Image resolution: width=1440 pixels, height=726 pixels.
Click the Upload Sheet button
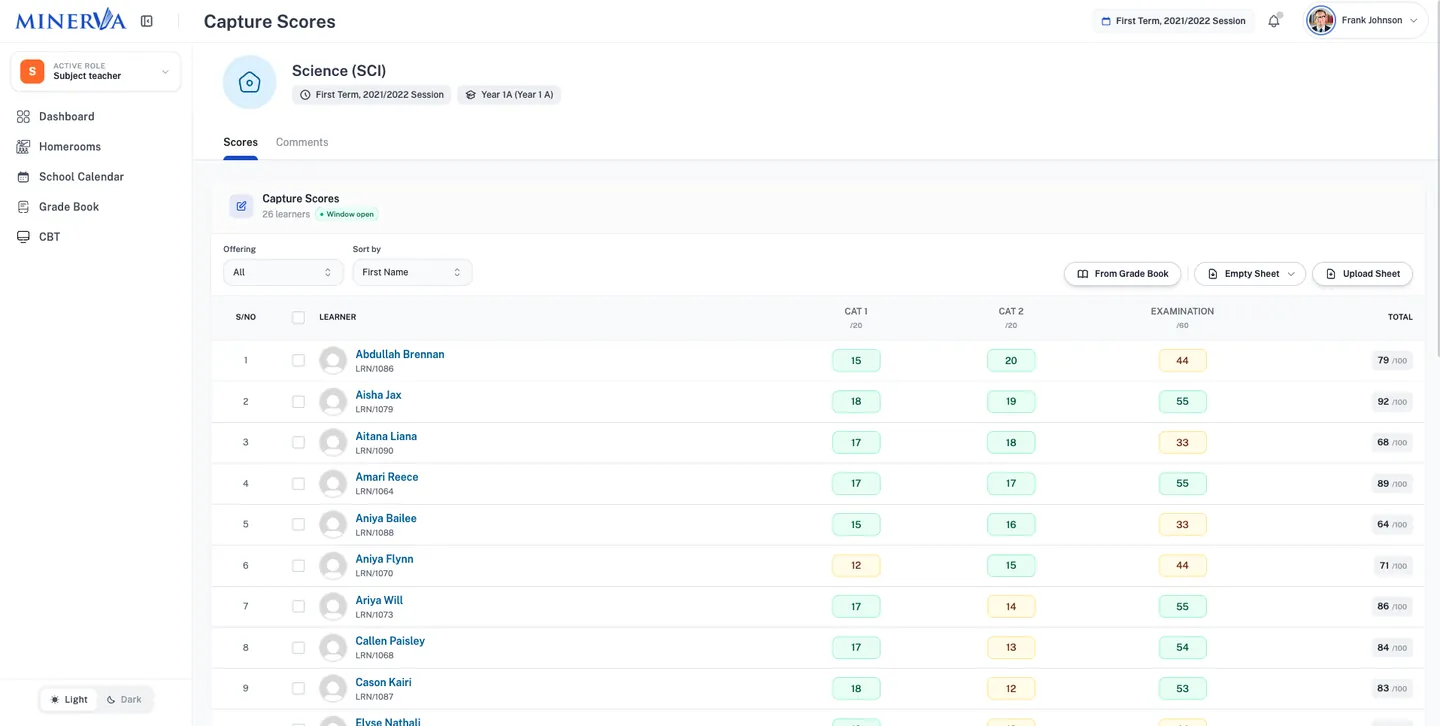coord(1362,274)
